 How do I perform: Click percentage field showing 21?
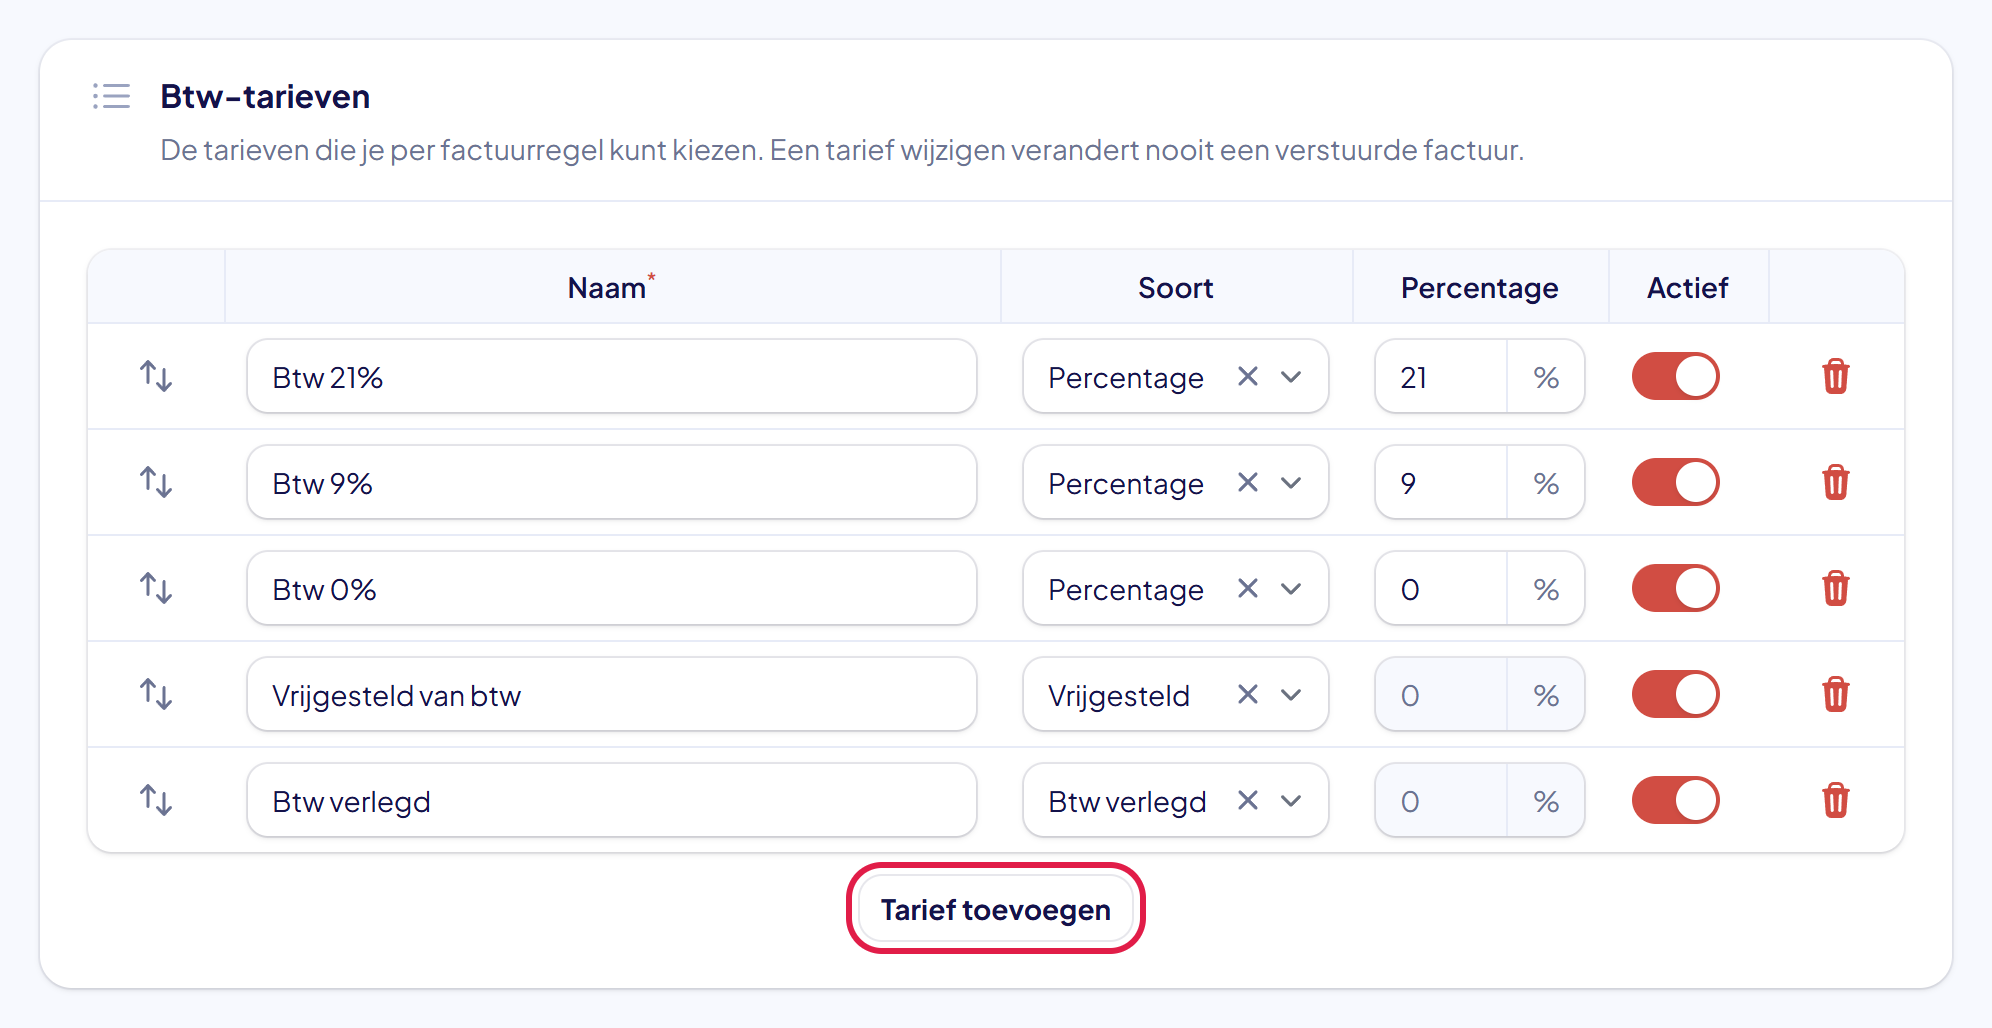click(1441, 377)
